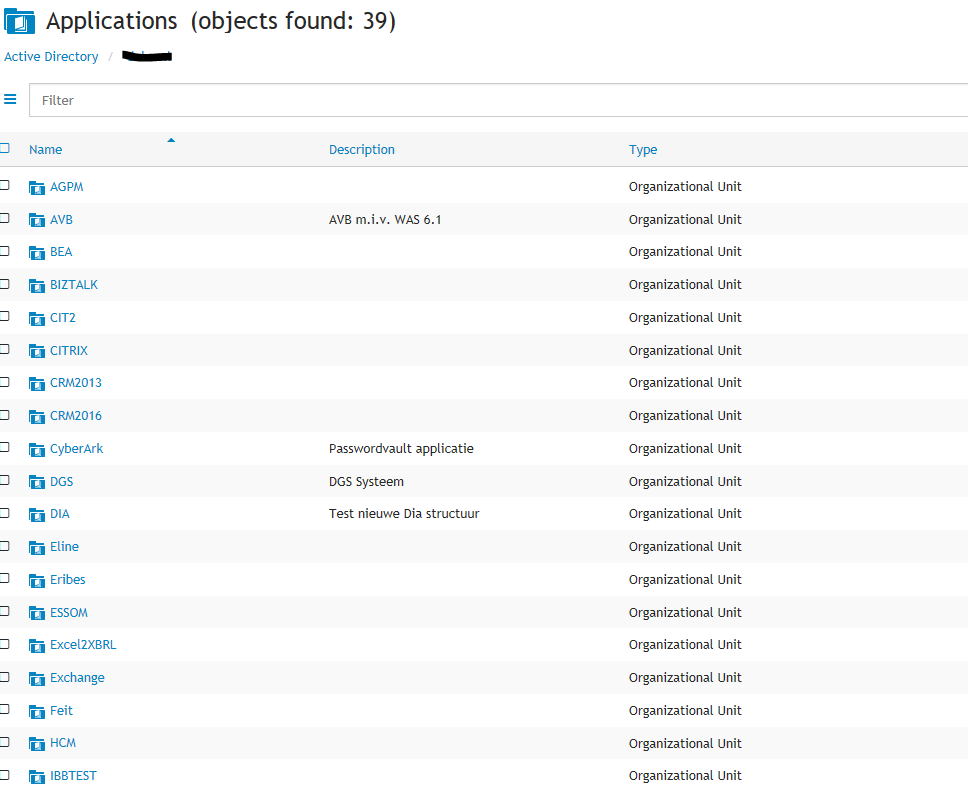The image size is (968, 787).
Task: Open the Excel2XBRL name link
Action: pyautogui.click(x=83, y=644)
